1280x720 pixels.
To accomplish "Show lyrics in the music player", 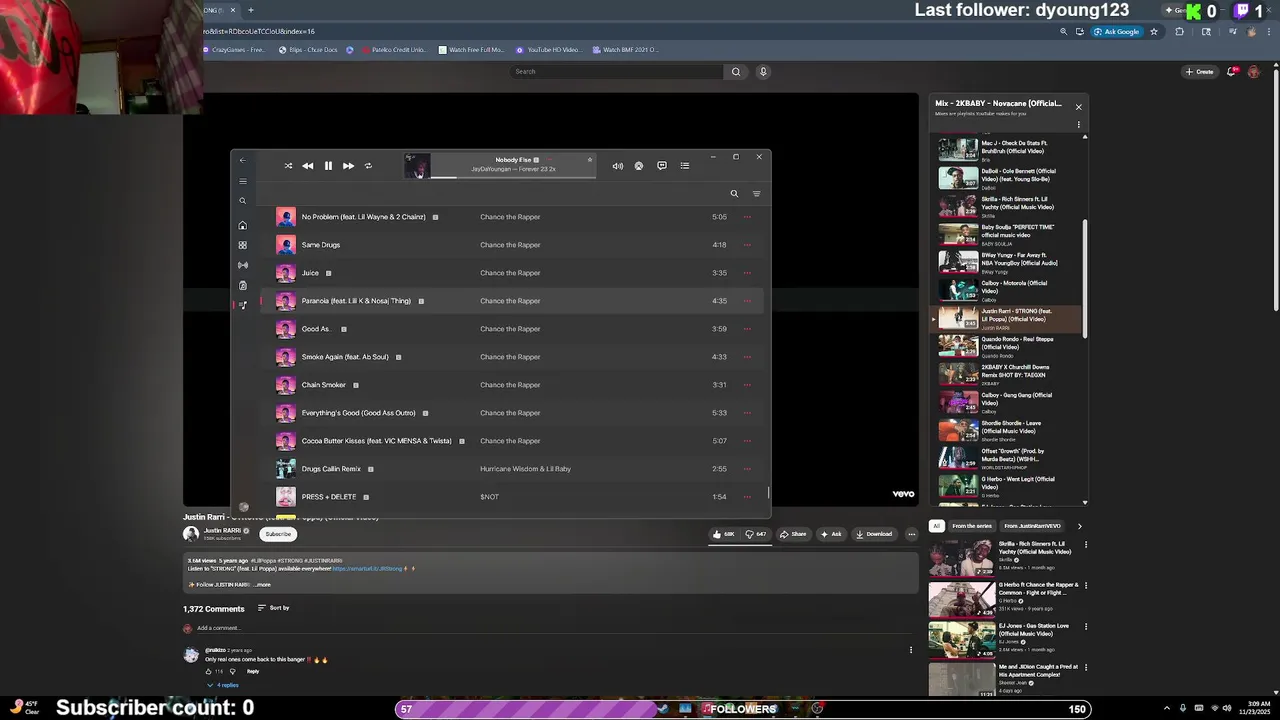I will point(662,166).
